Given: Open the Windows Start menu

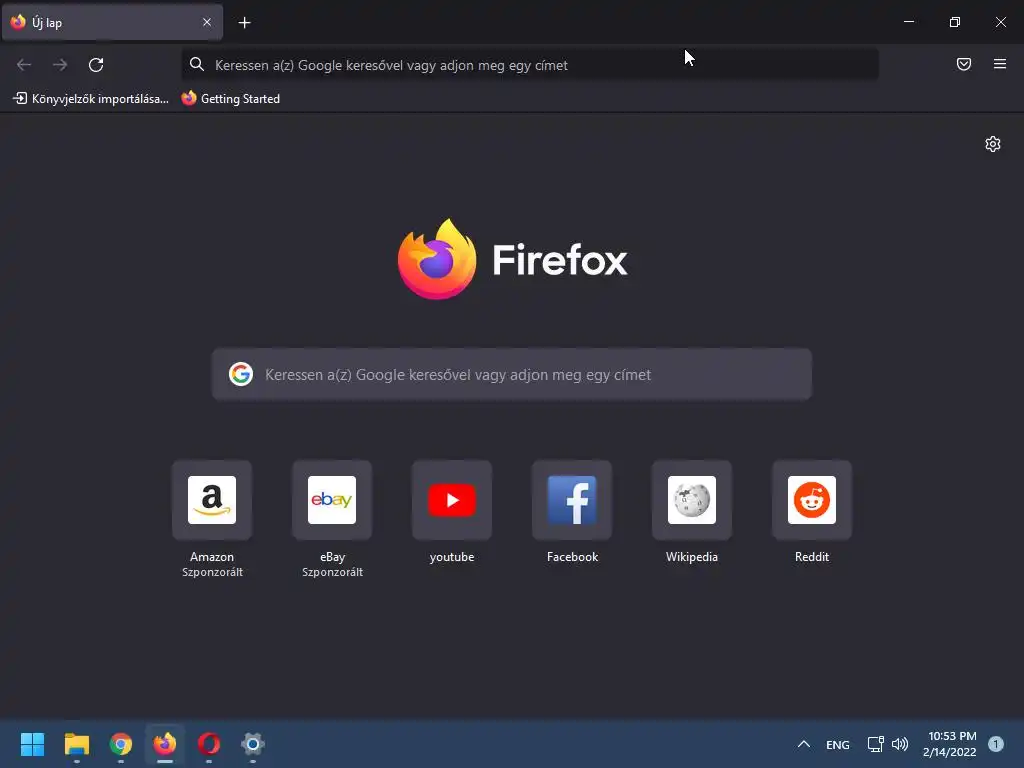Looking at the screenshot, I should (x=32, y=744).
